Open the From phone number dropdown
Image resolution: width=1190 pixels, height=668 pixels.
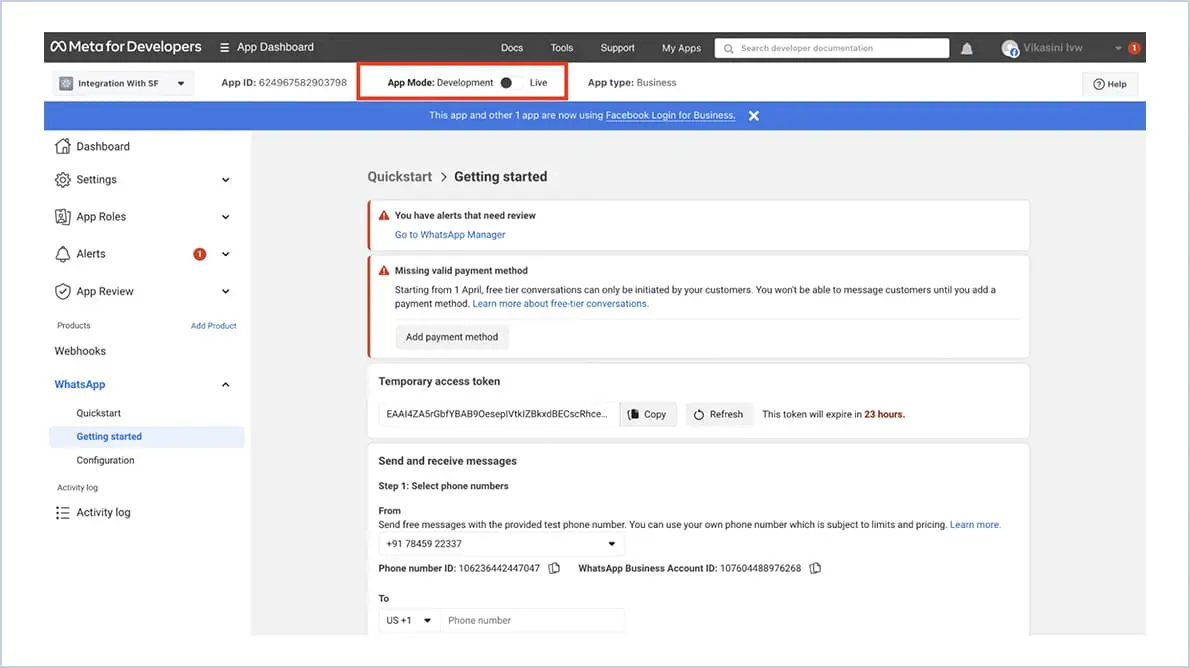(501, 544)
